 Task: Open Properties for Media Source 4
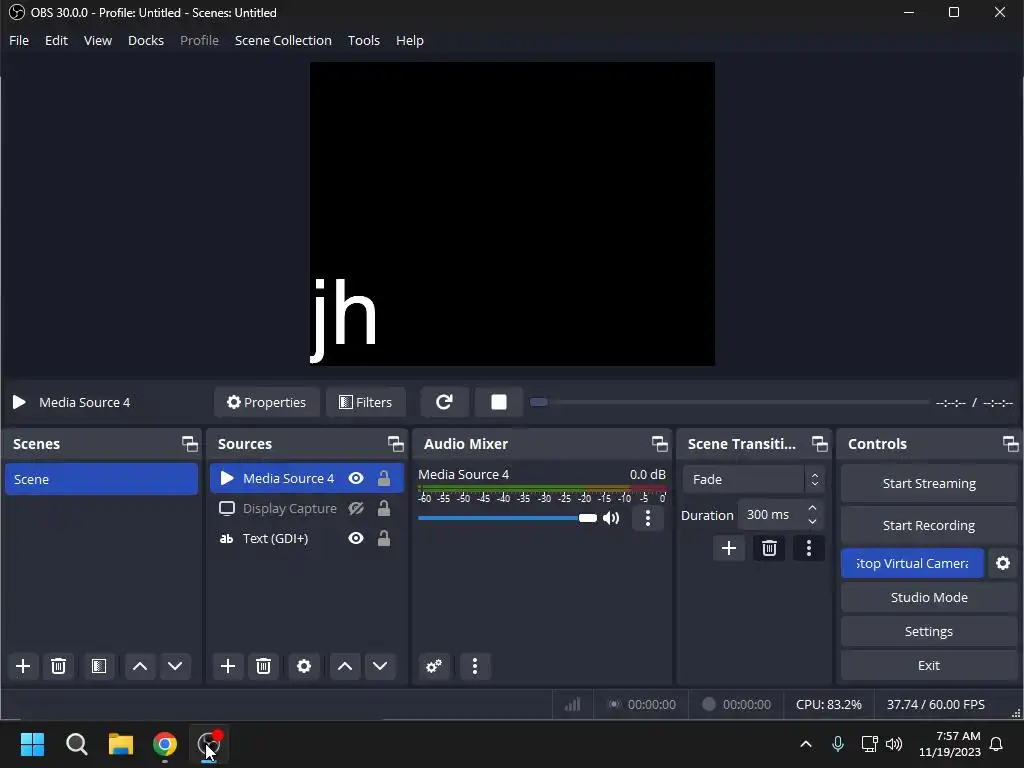click(x=266, y=402)
